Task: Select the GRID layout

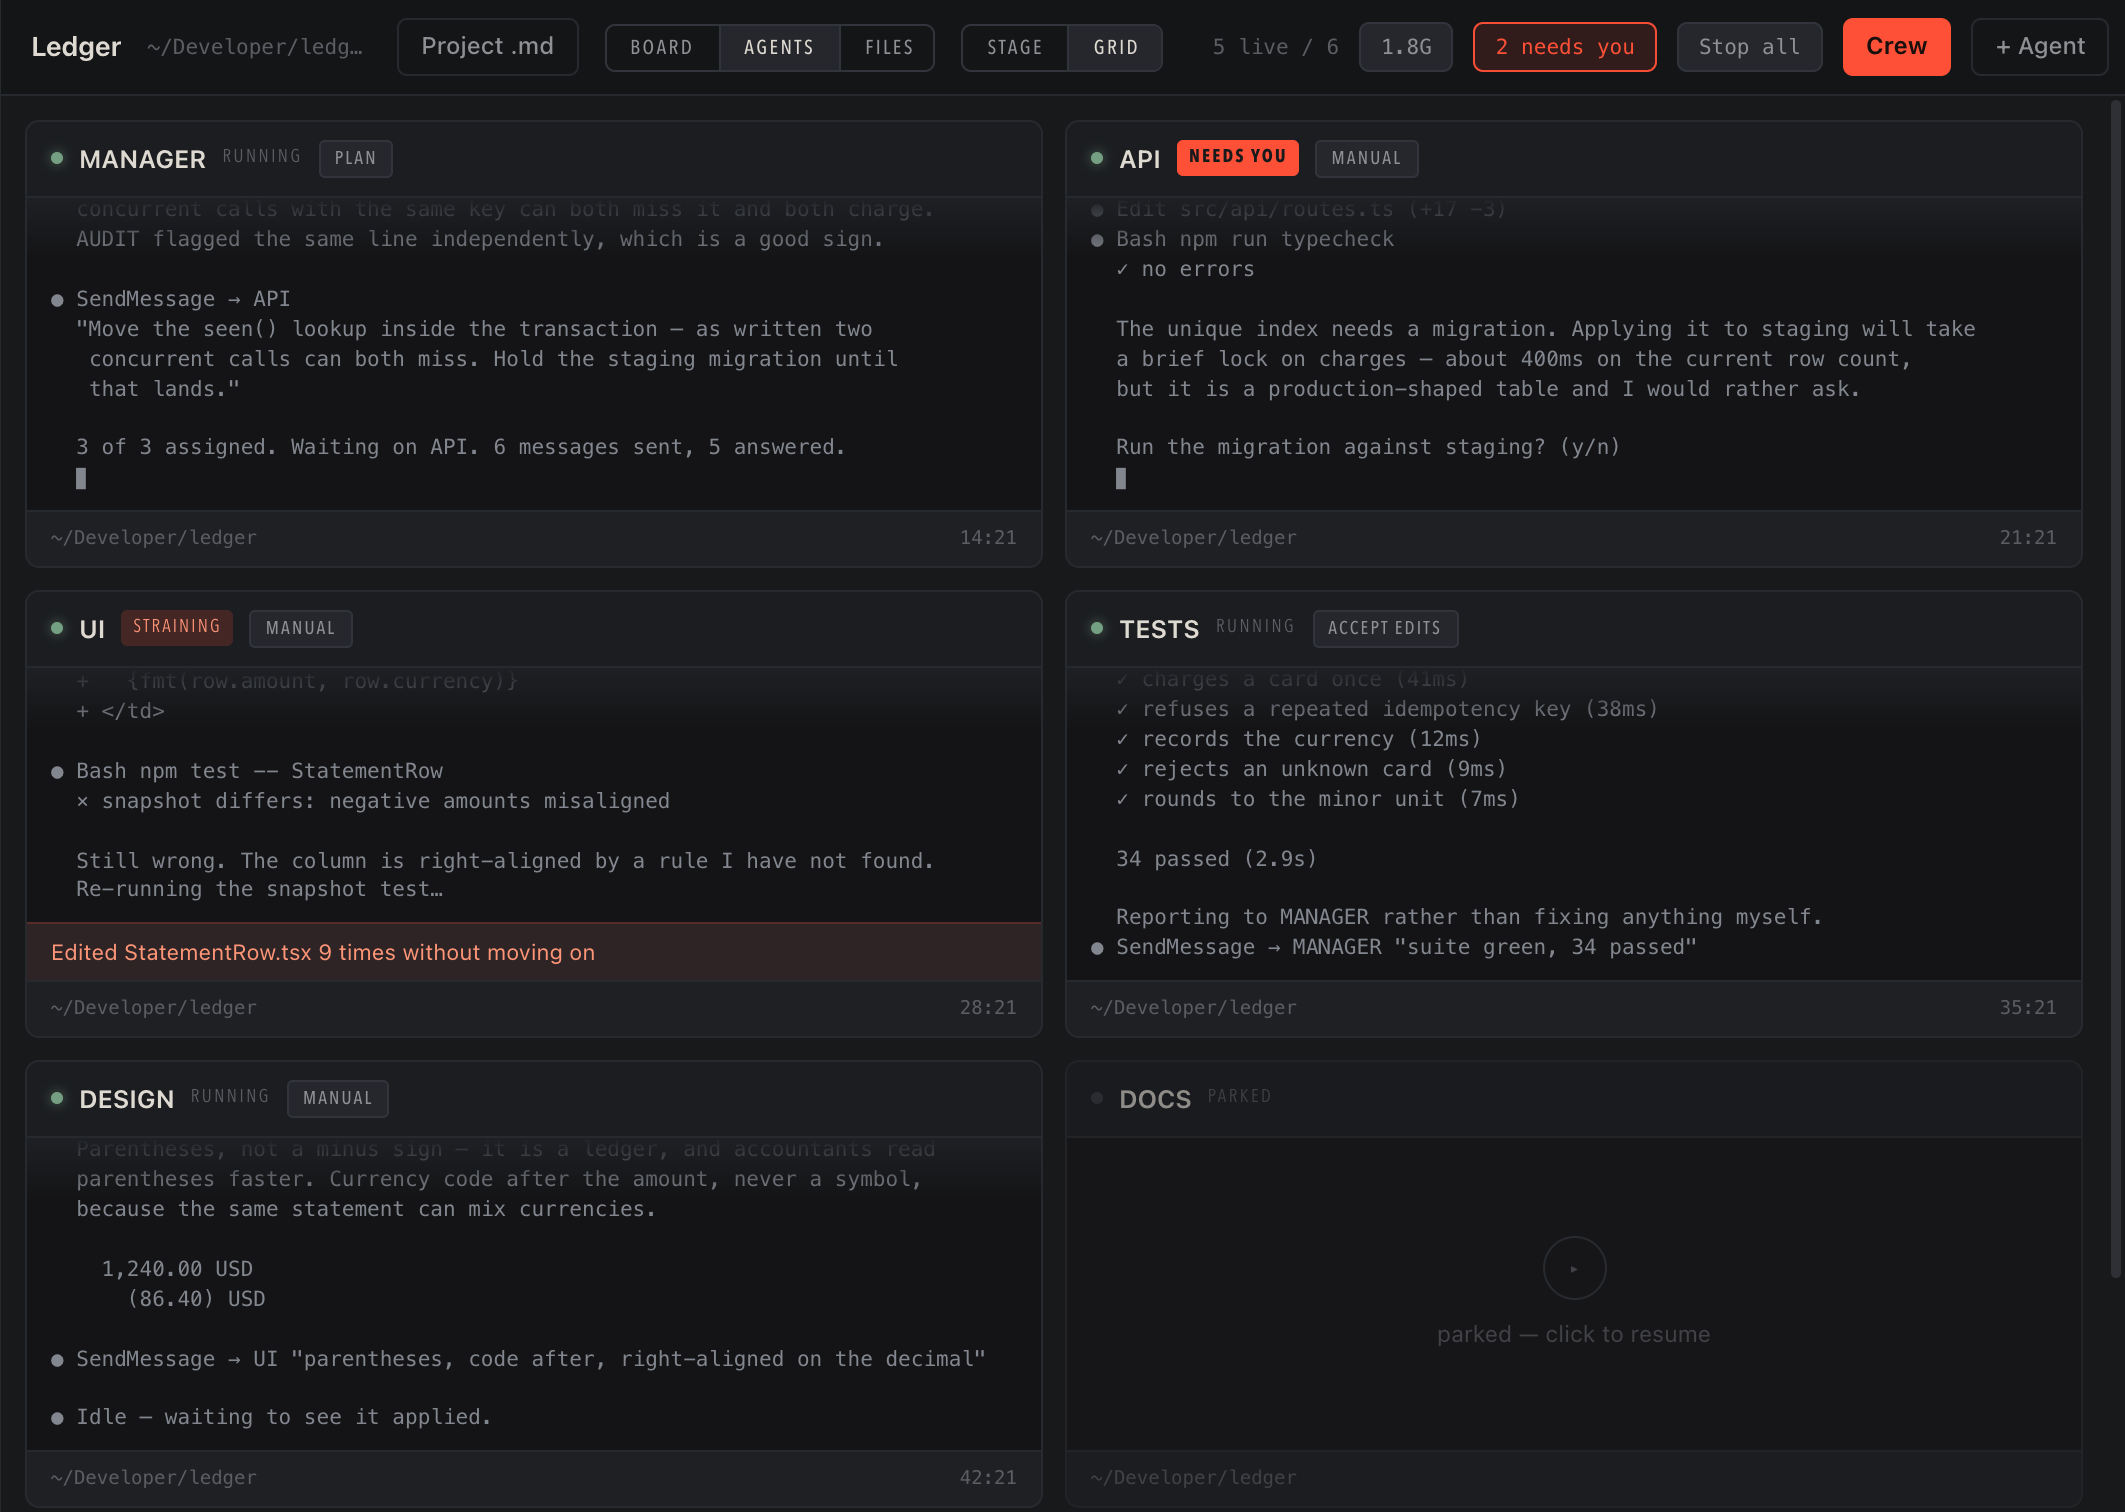Action: pyautogui.click(x=1116, y=47)
